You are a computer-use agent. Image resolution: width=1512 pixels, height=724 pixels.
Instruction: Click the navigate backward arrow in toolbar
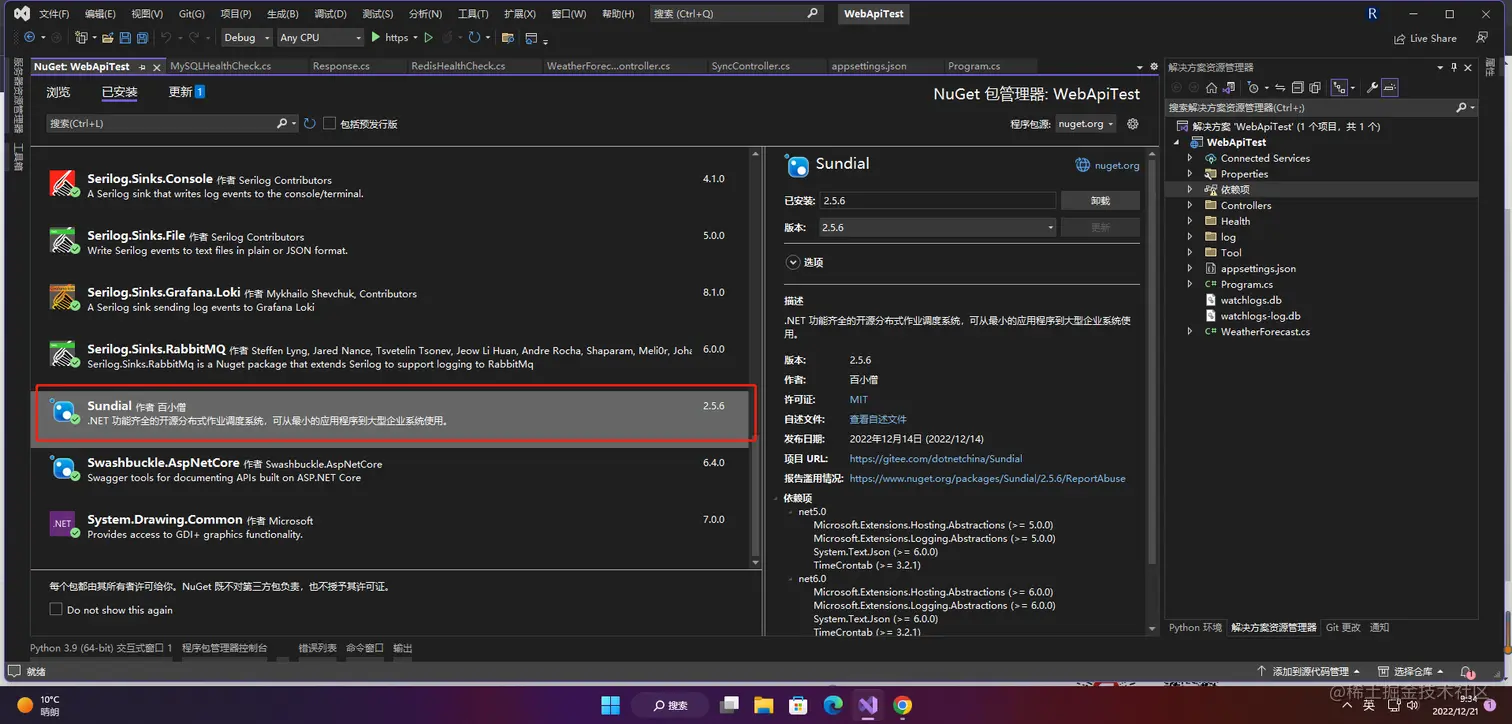[29, 38]
